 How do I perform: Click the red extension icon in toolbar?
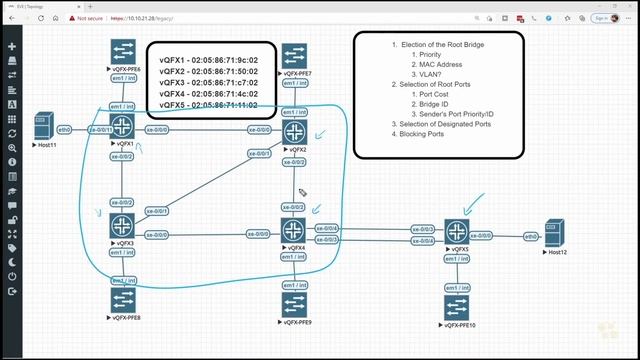click(x=520, y=19)
